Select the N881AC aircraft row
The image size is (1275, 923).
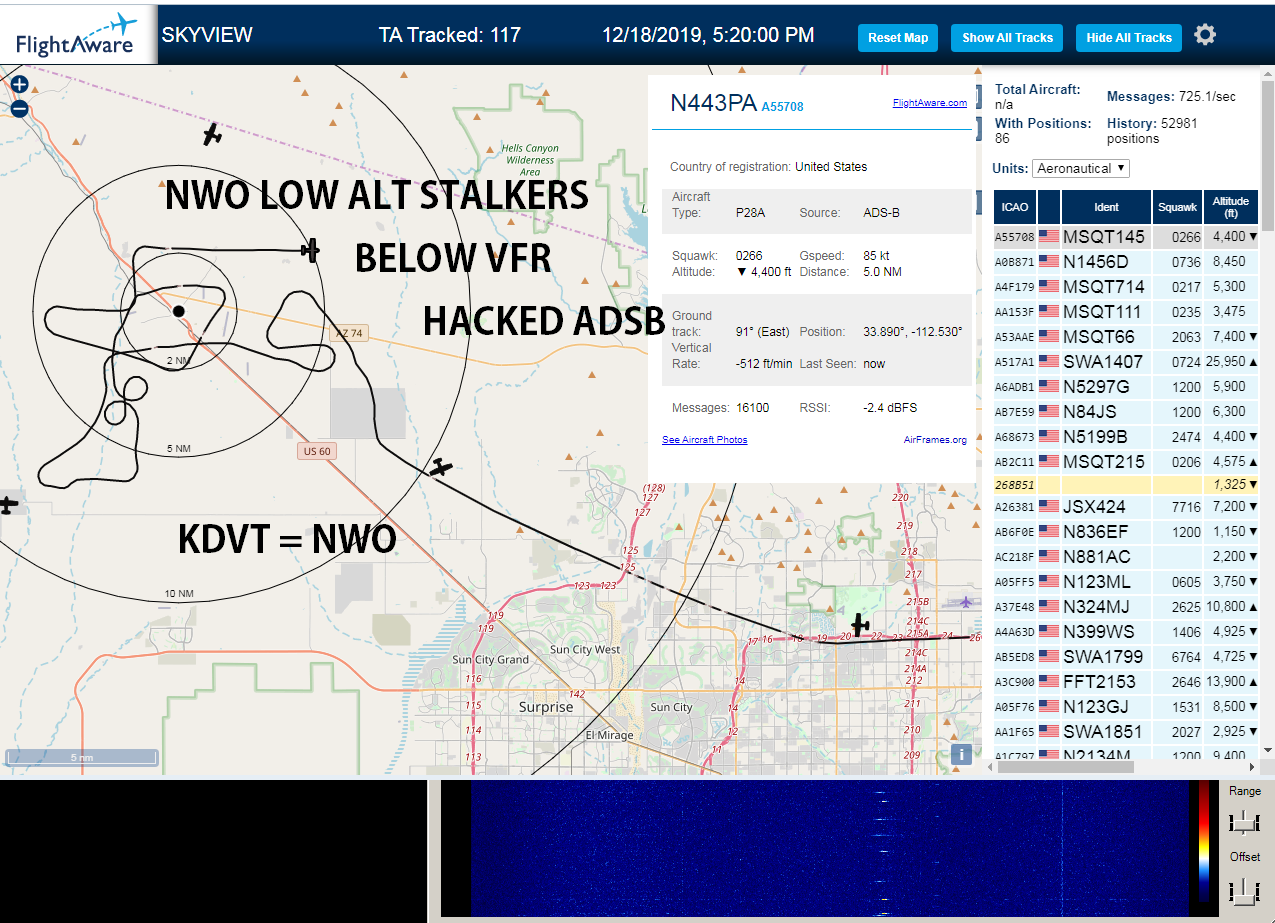1126,557
